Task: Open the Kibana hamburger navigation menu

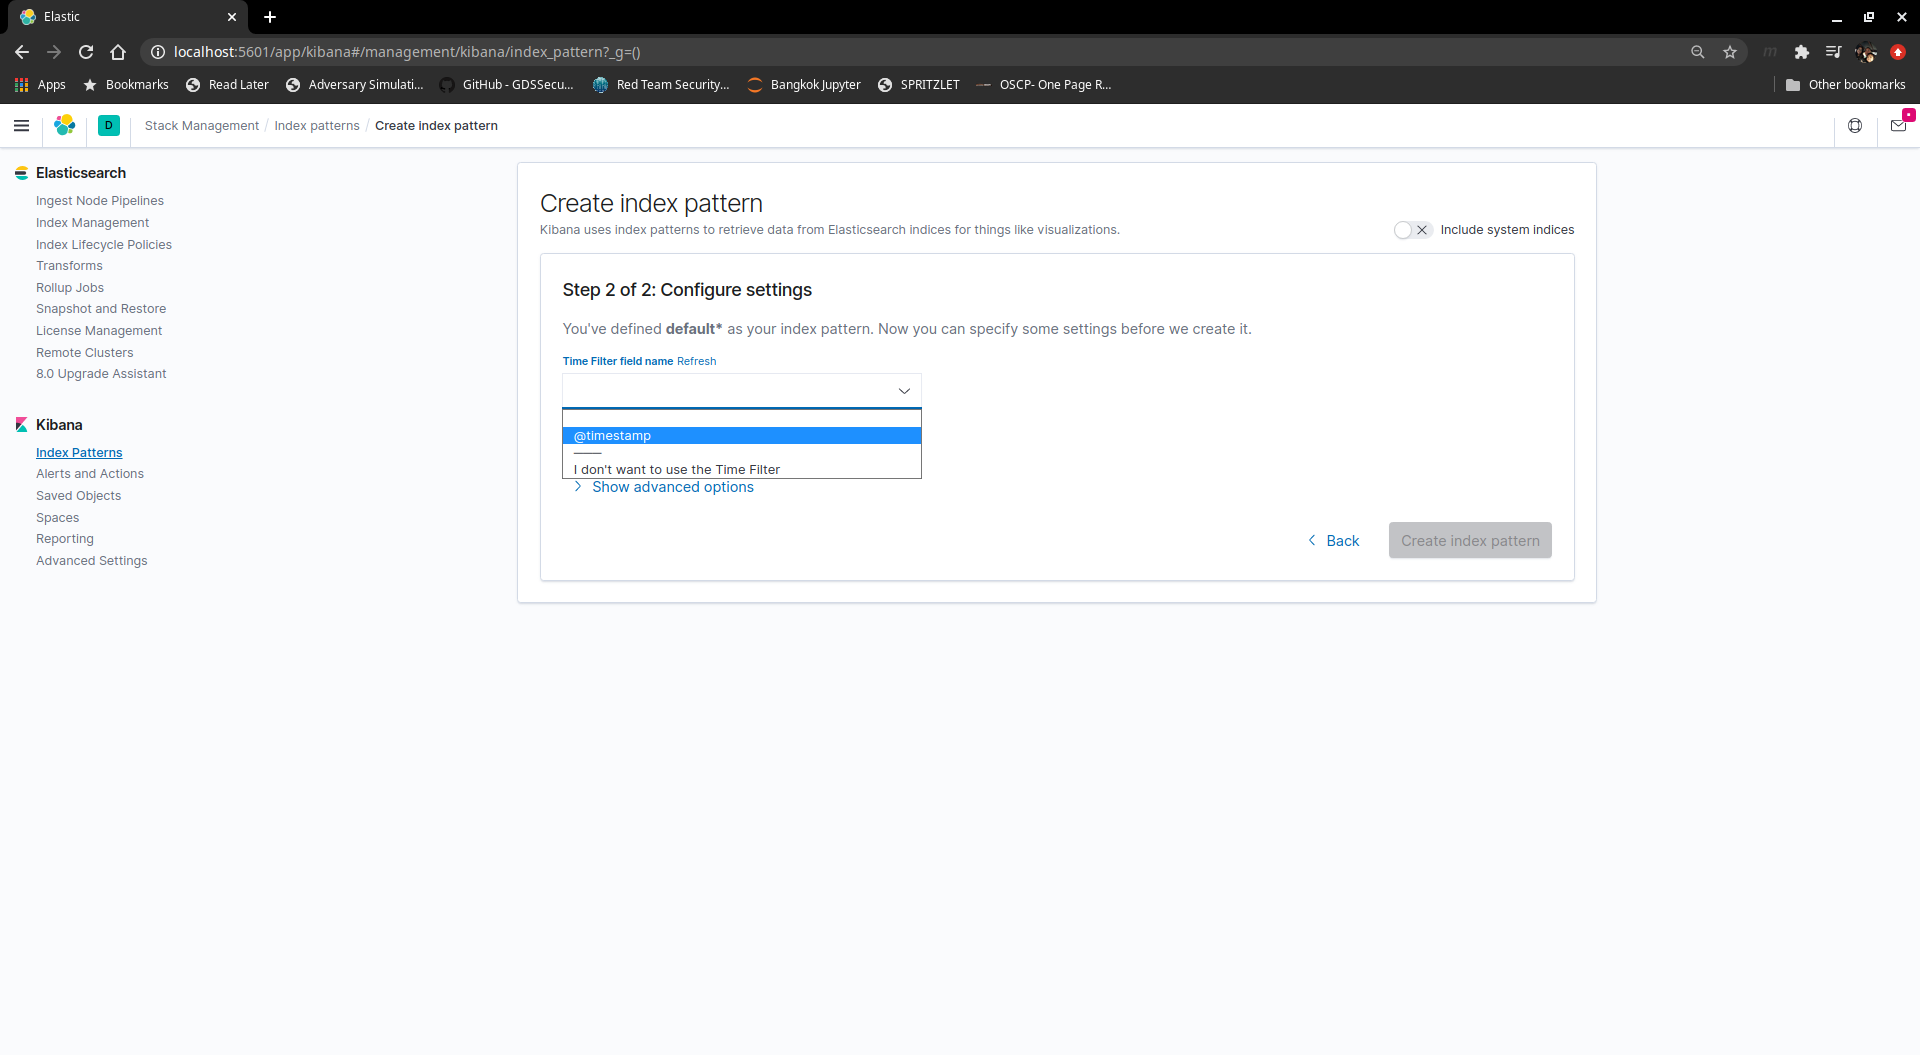Action: pyautogui.click(x=21, y=126)
